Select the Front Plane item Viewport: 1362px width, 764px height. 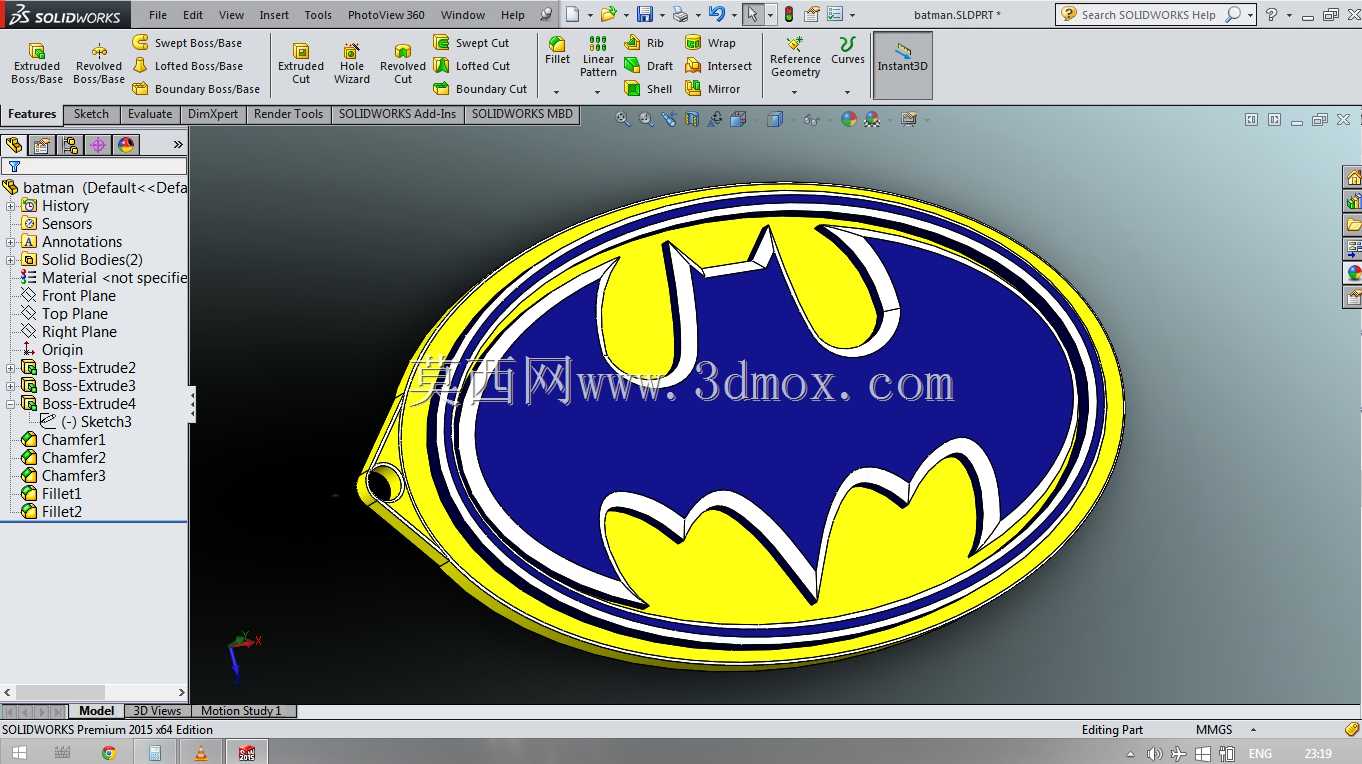(69, 296)
